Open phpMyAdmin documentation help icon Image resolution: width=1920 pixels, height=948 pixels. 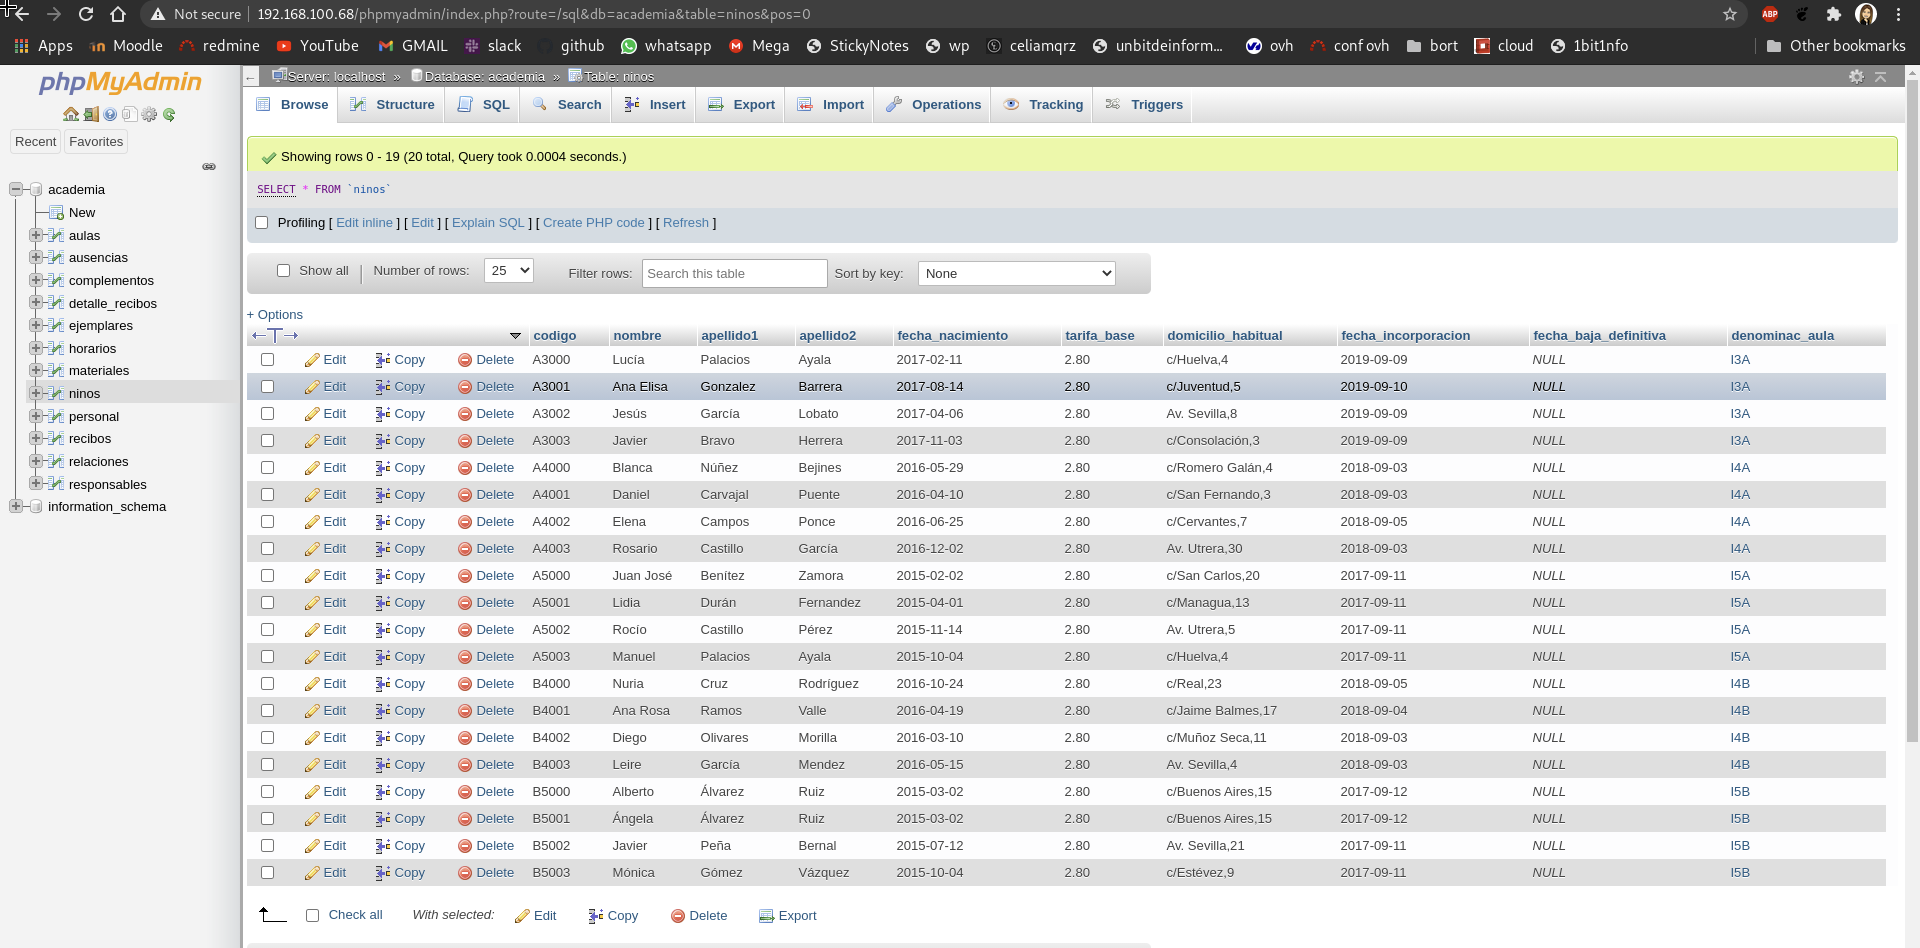[110, 115]
